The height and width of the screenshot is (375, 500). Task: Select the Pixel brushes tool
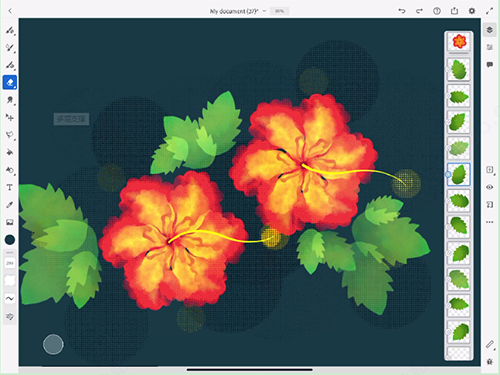(10, 30)
